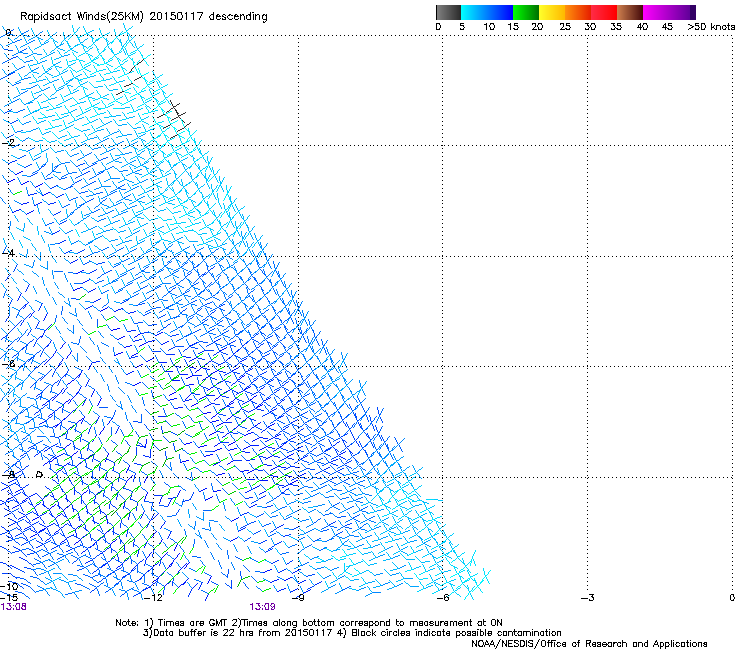Click the '25' legend scale number
The width and height of the screenshot is (740, 650).
pyautogui.click(x=565, y=27)
